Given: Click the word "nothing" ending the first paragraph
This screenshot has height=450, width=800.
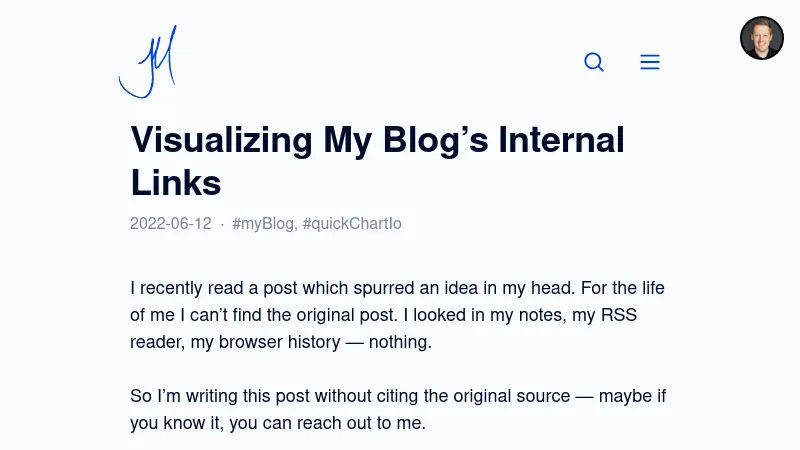Looking at the screenshot, I should (398, 342).
